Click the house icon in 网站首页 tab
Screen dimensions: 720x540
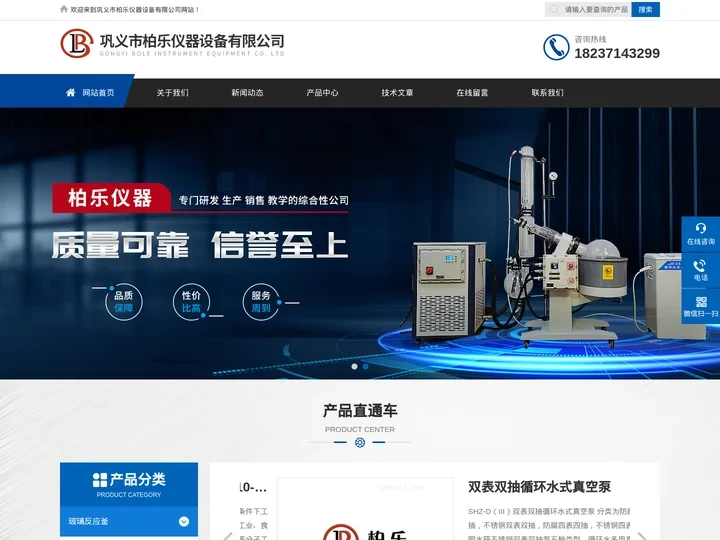pos(70,92)
